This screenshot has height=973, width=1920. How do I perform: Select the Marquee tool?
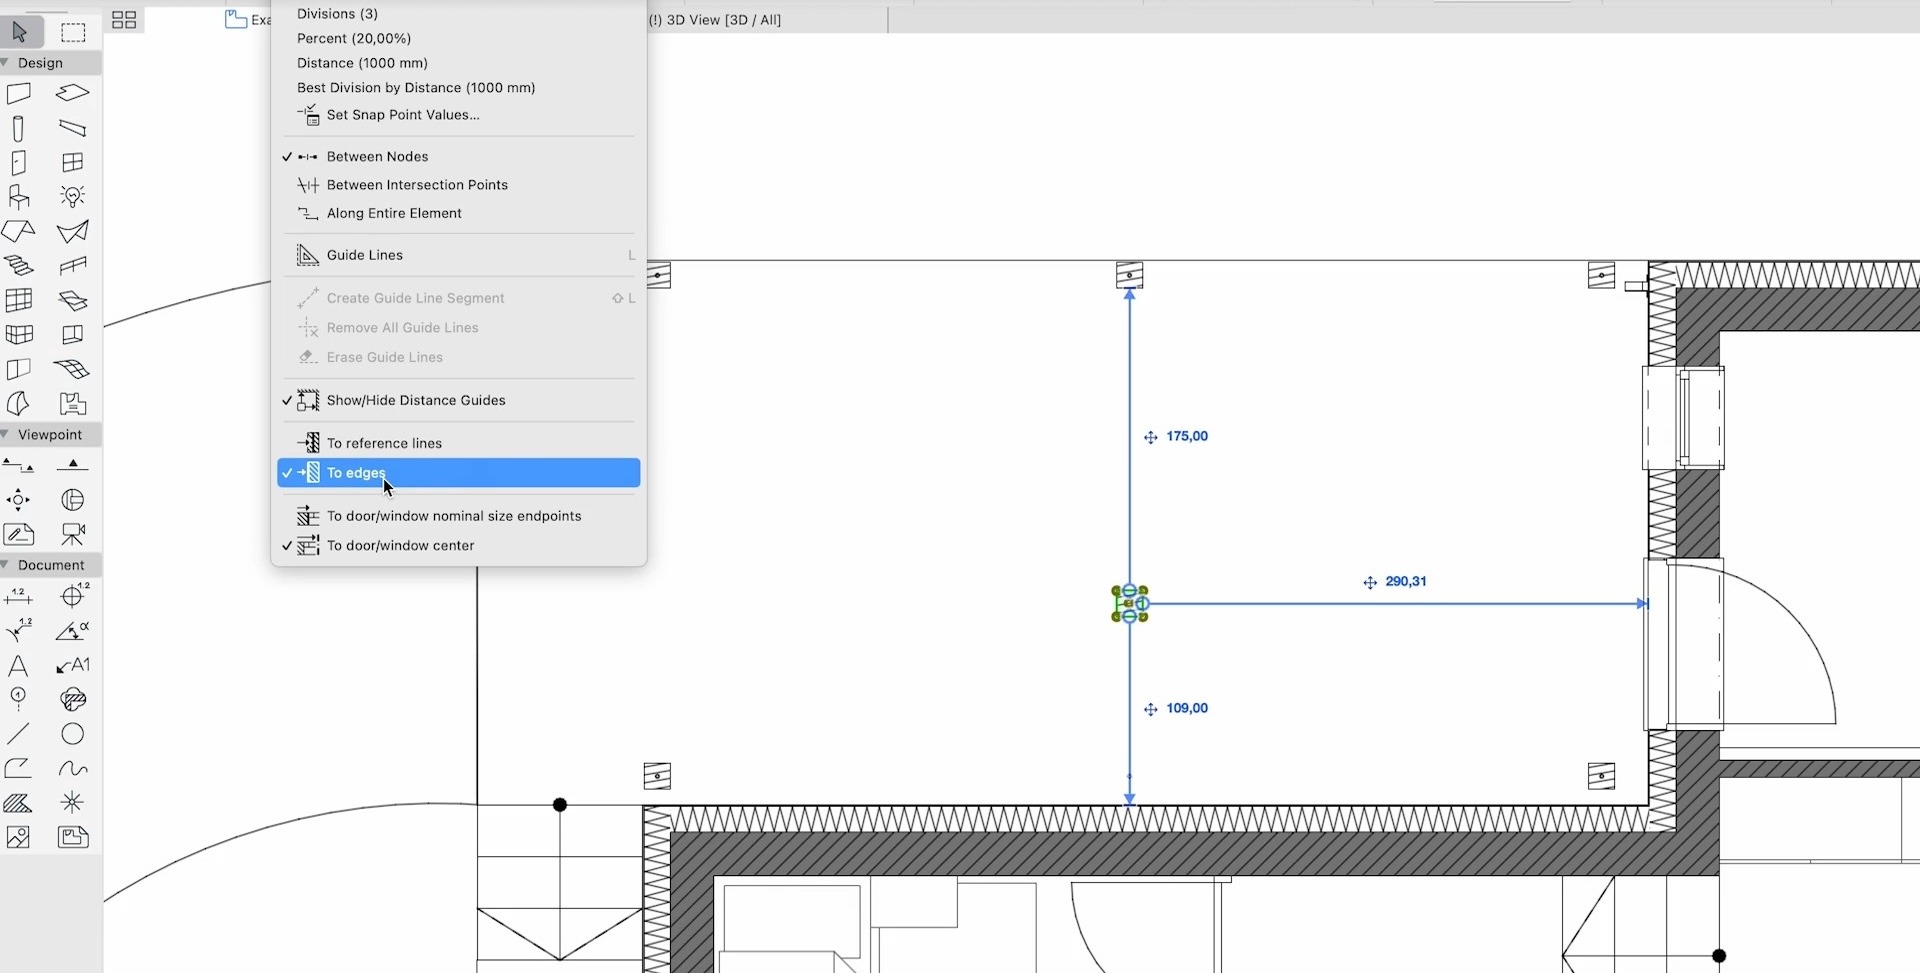pyautogui.click(x=73, y=32)
